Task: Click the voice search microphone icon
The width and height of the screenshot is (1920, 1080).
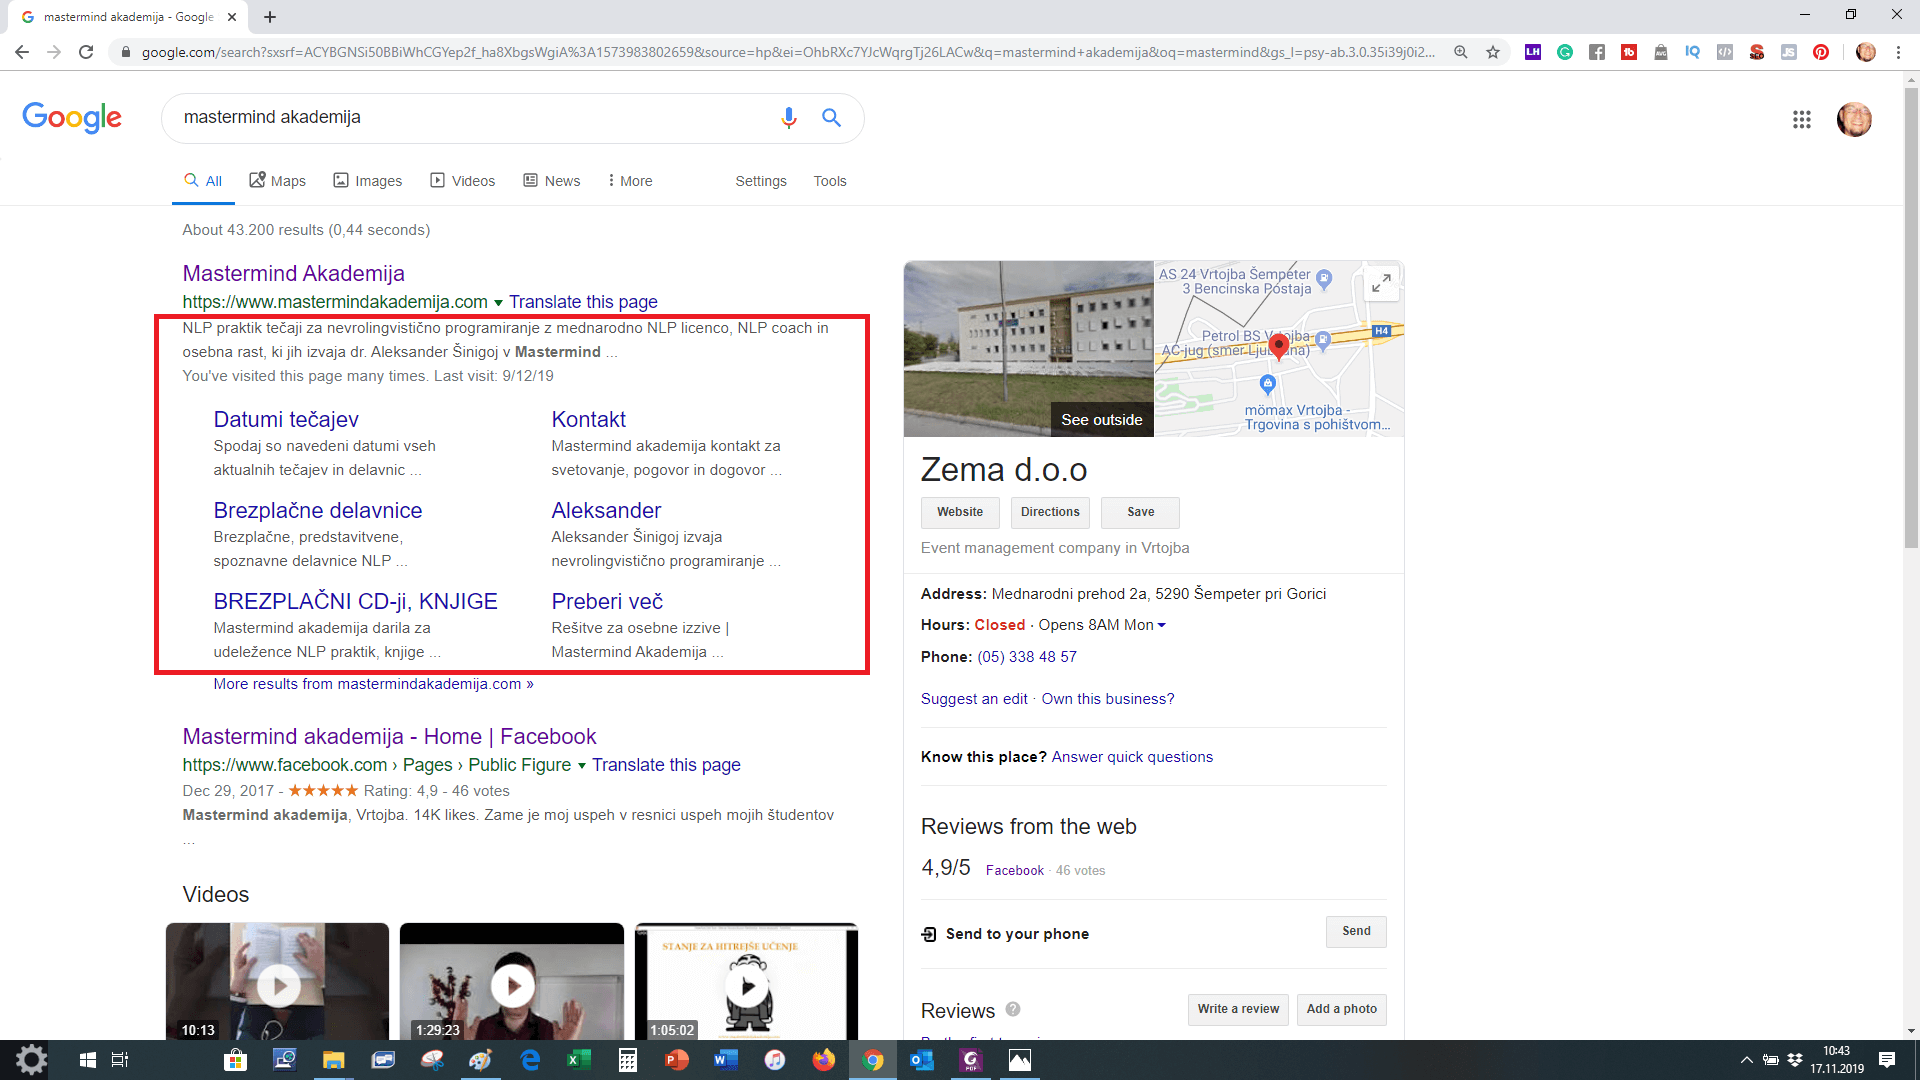Action: coord(788,118)
